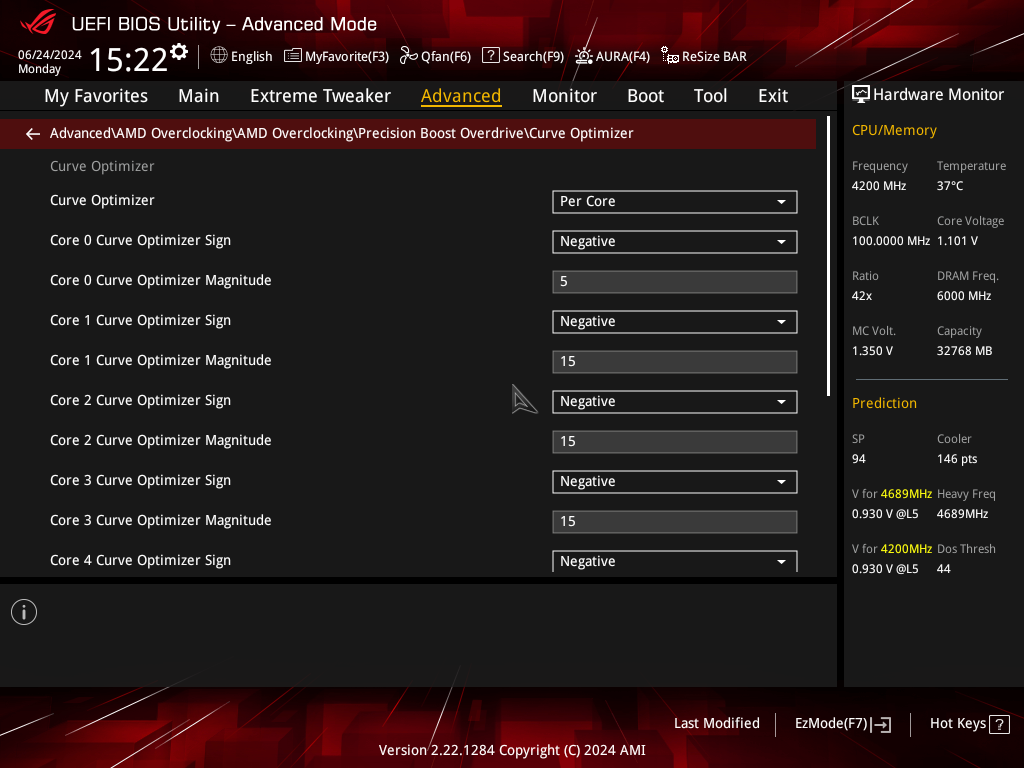Switch to EzMode(F7)
Image resolution: width=1024 pixels, height=768 pixels.
click(842, 724)
